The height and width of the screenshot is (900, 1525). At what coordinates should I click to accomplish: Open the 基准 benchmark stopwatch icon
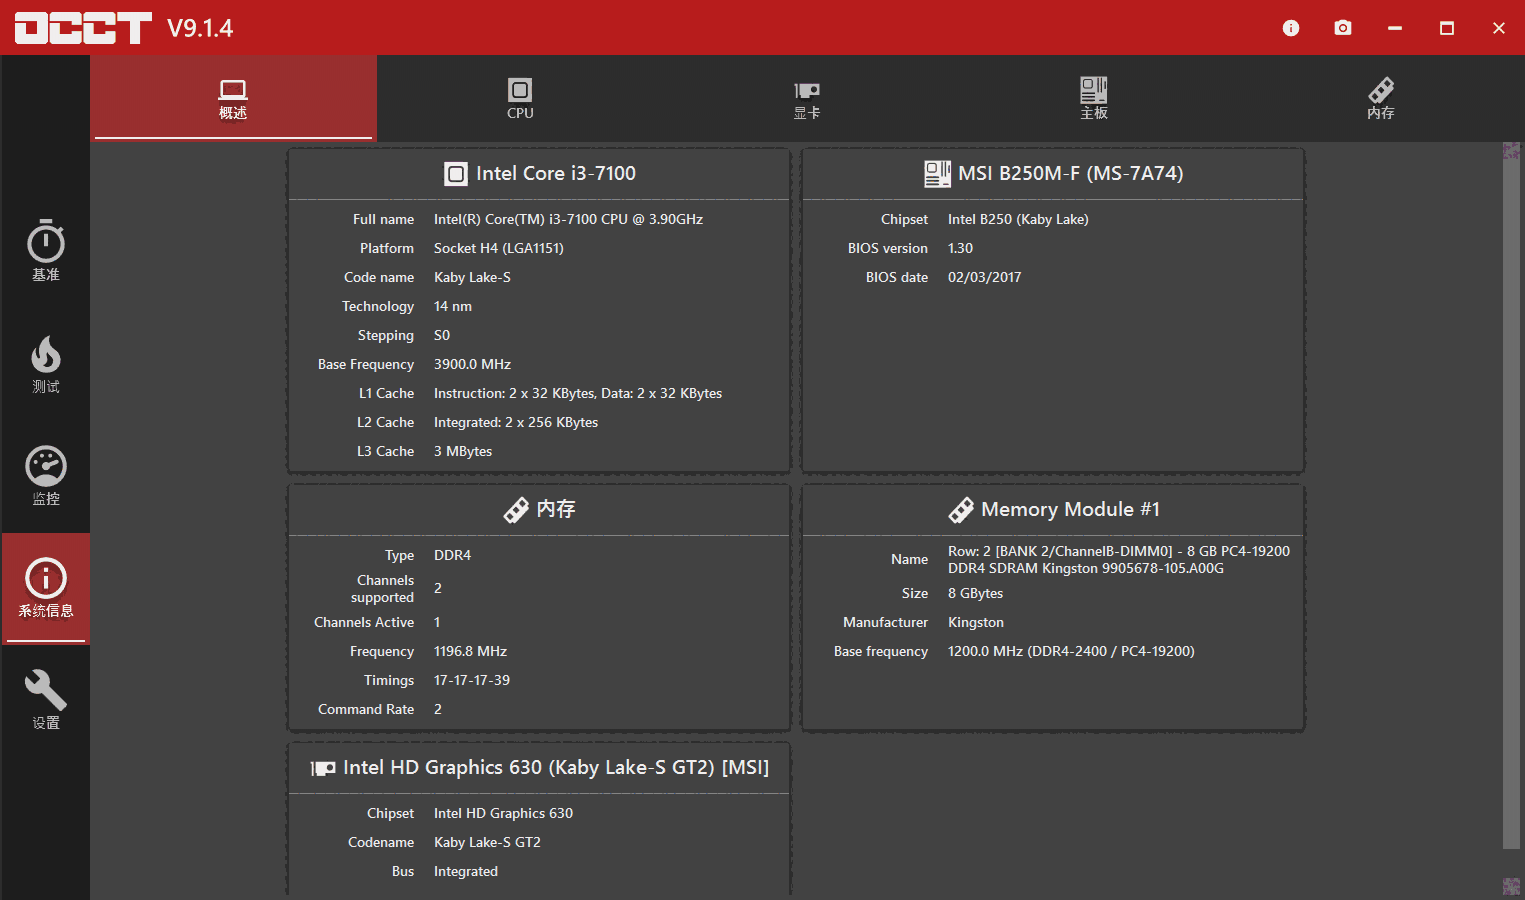pos(46,250)
